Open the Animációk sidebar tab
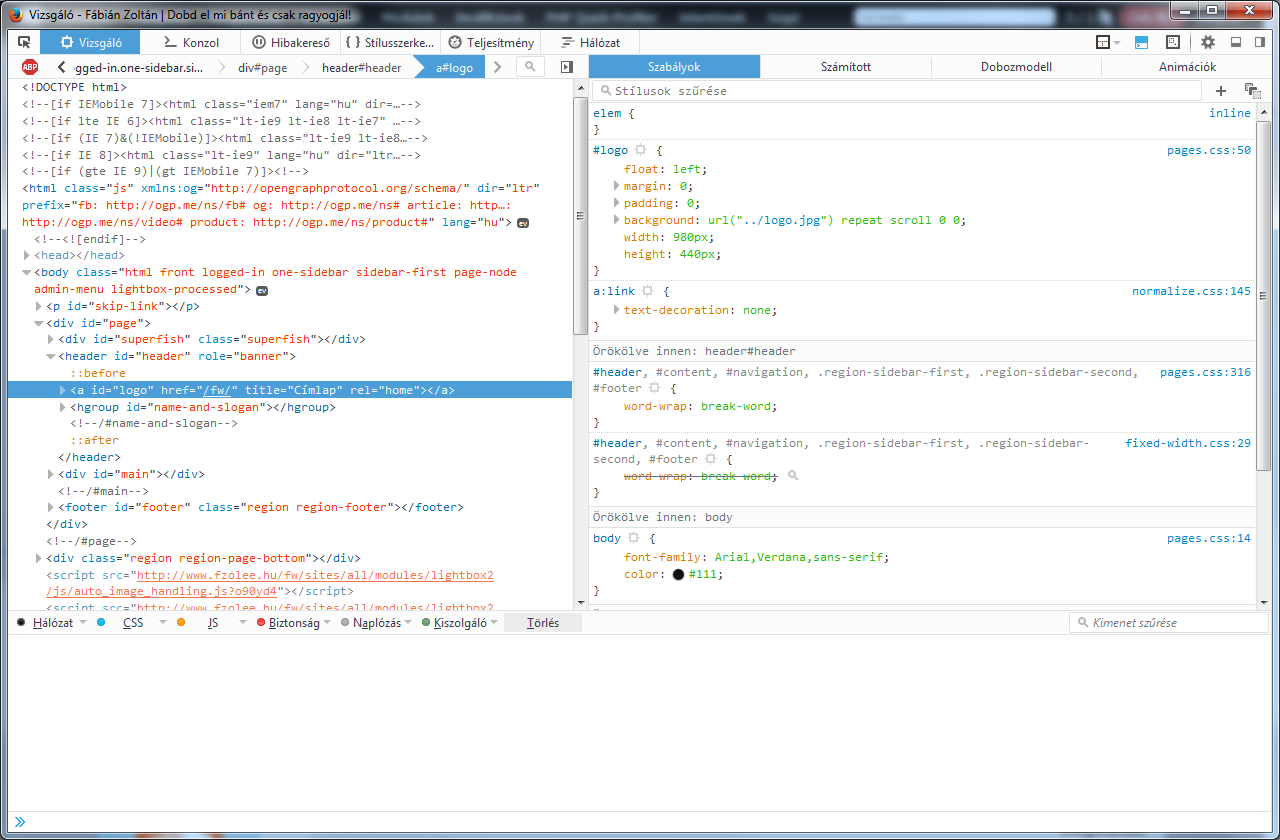Image resolution: width=1280 pixels, height=840 pixels. pyautogui.click(x=1187, y=67)
